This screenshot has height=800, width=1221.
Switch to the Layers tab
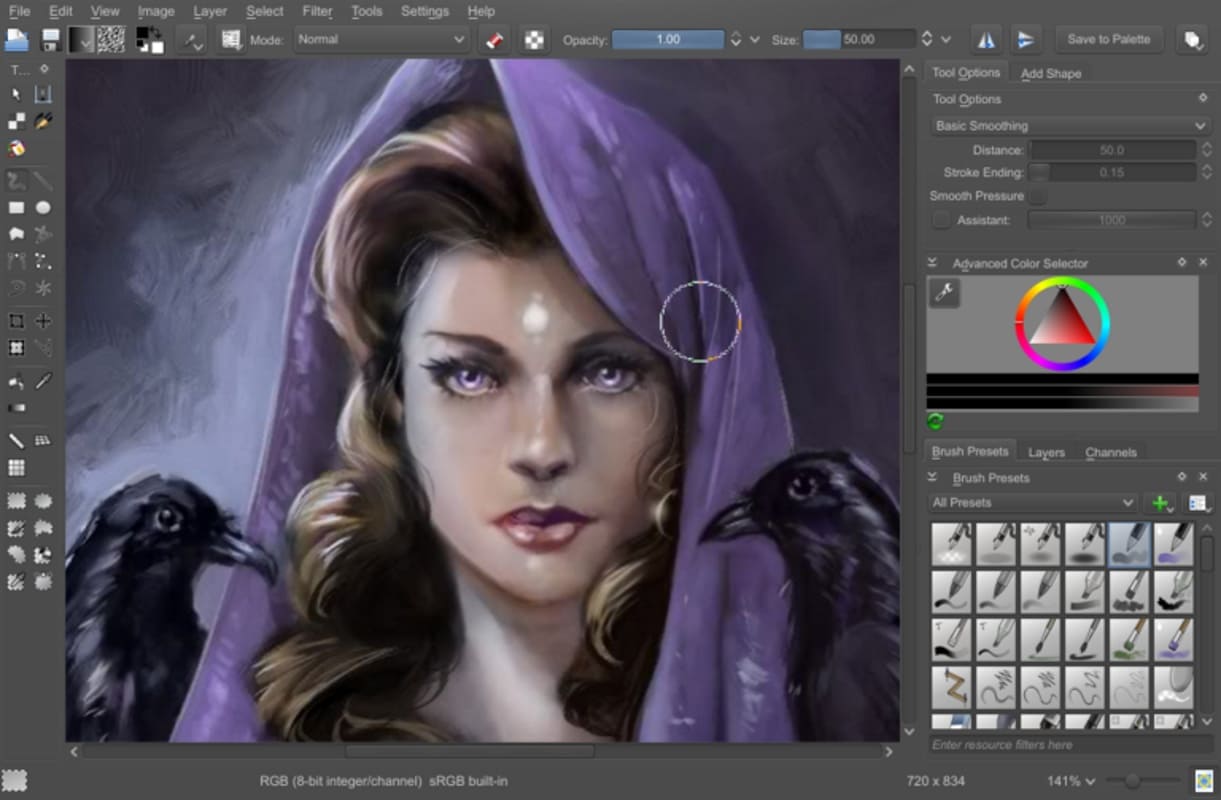[1046, 452]
